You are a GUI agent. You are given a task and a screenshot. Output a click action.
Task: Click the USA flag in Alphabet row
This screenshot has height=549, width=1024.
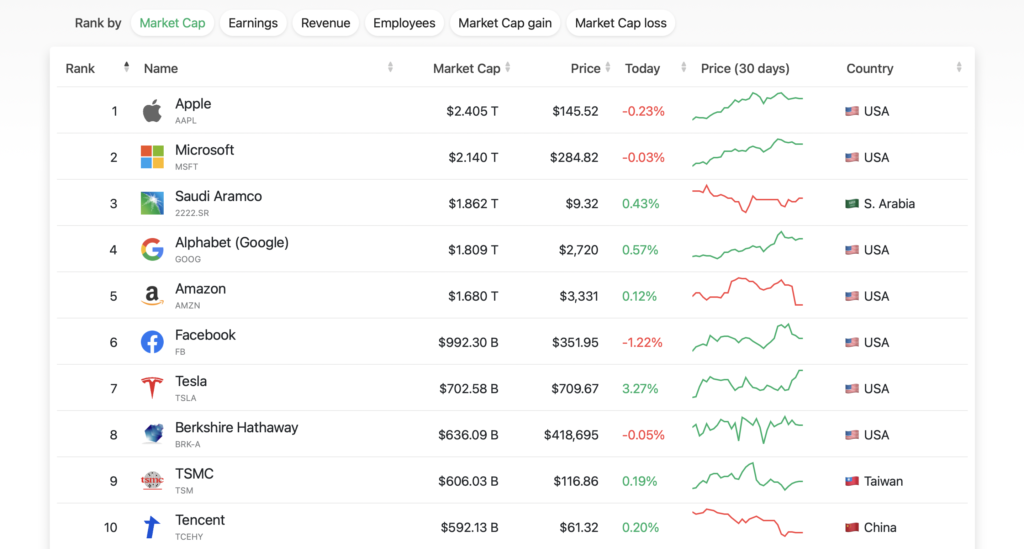(x=852, y=250)
